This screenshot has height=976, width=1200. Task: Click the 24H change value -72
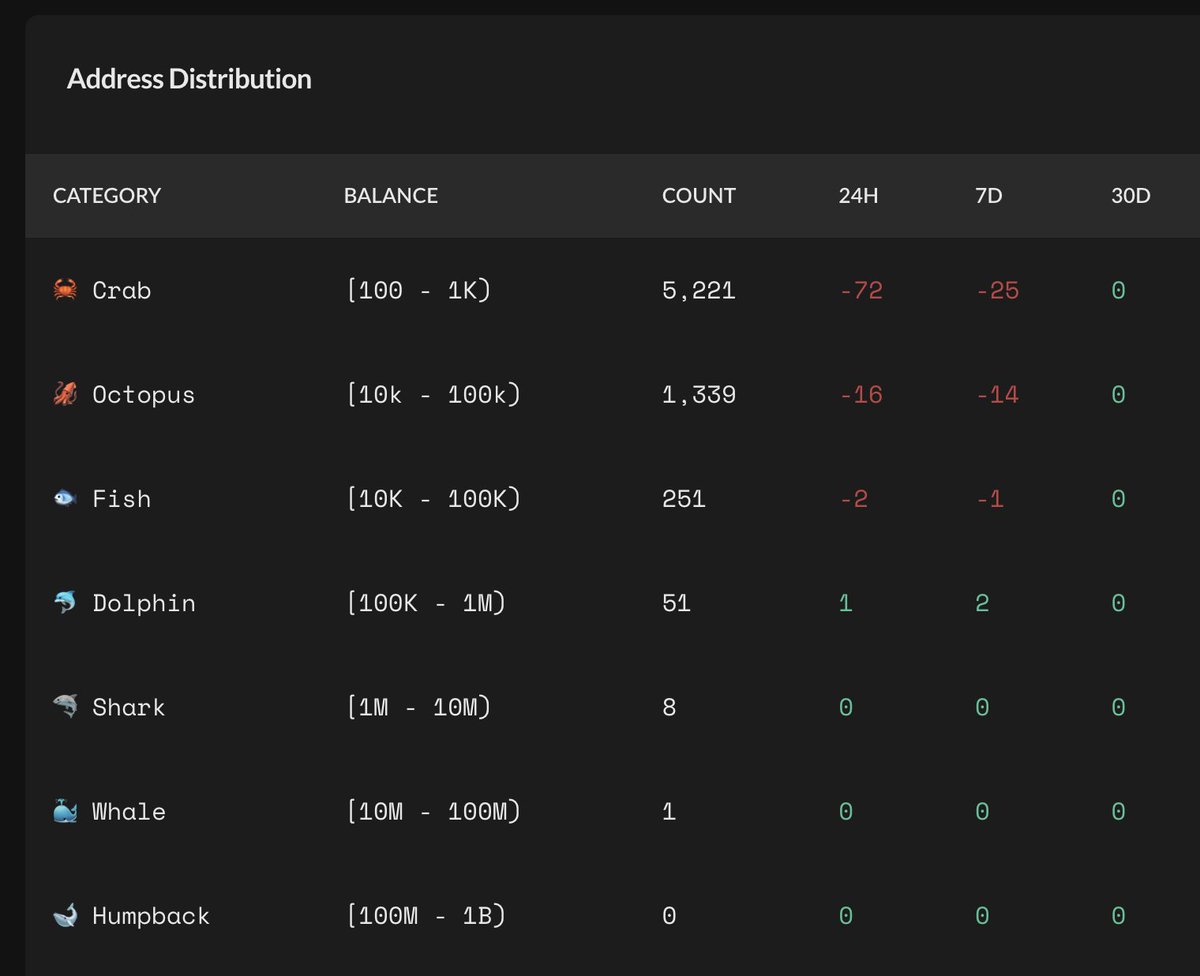(861, 291)
